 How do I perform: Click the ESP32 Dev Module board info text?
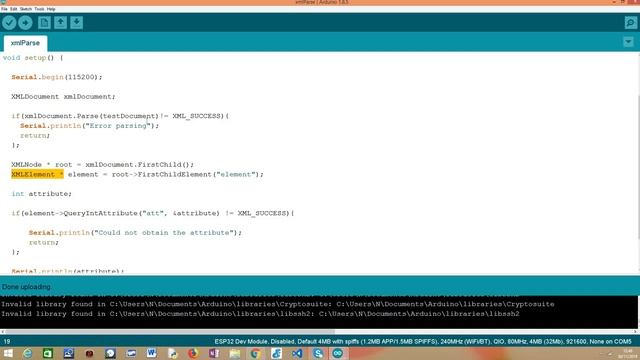pos(423,341)
